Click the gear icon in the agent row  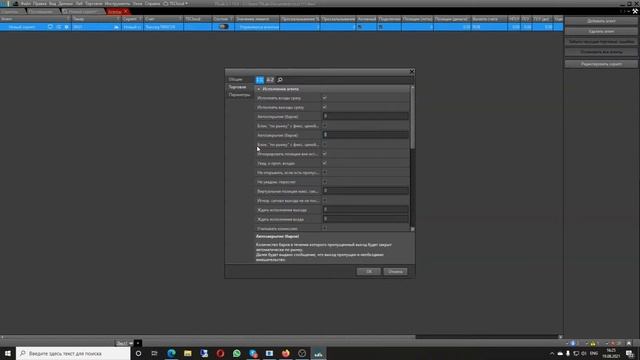(x=67, y=27)
